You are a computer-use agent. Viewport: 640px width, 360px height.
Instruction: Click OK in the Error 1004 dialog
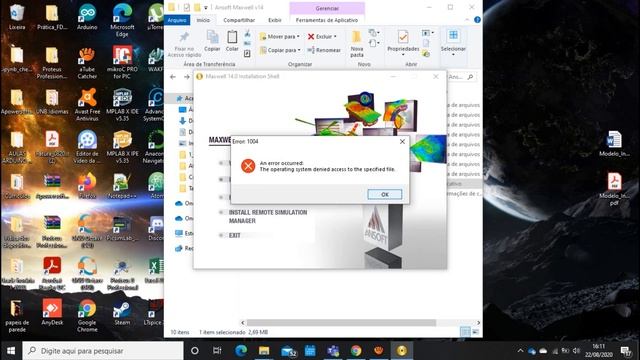point(384,194)
